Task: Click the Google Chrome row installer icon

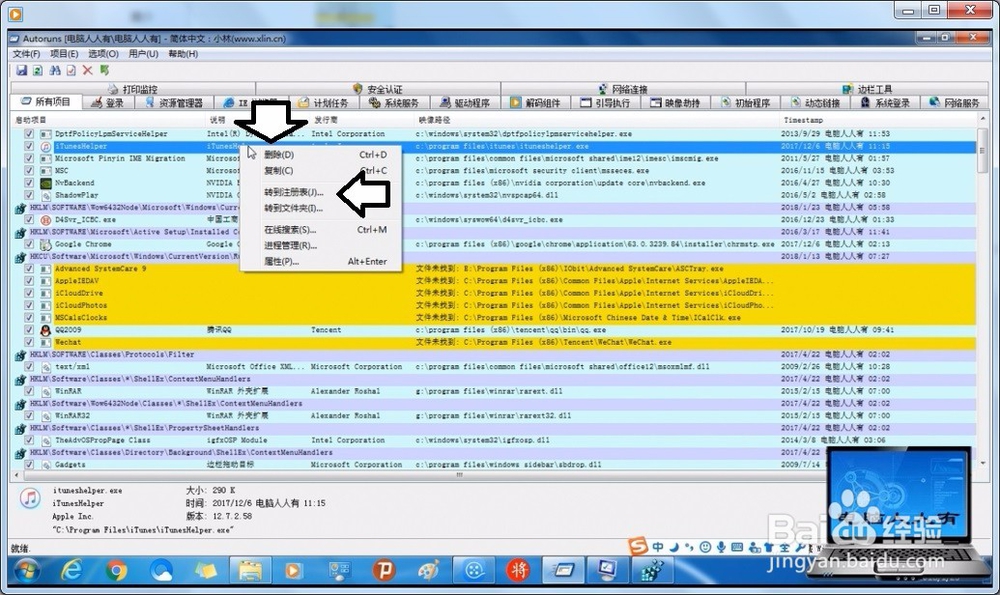Action: [46, 244]
